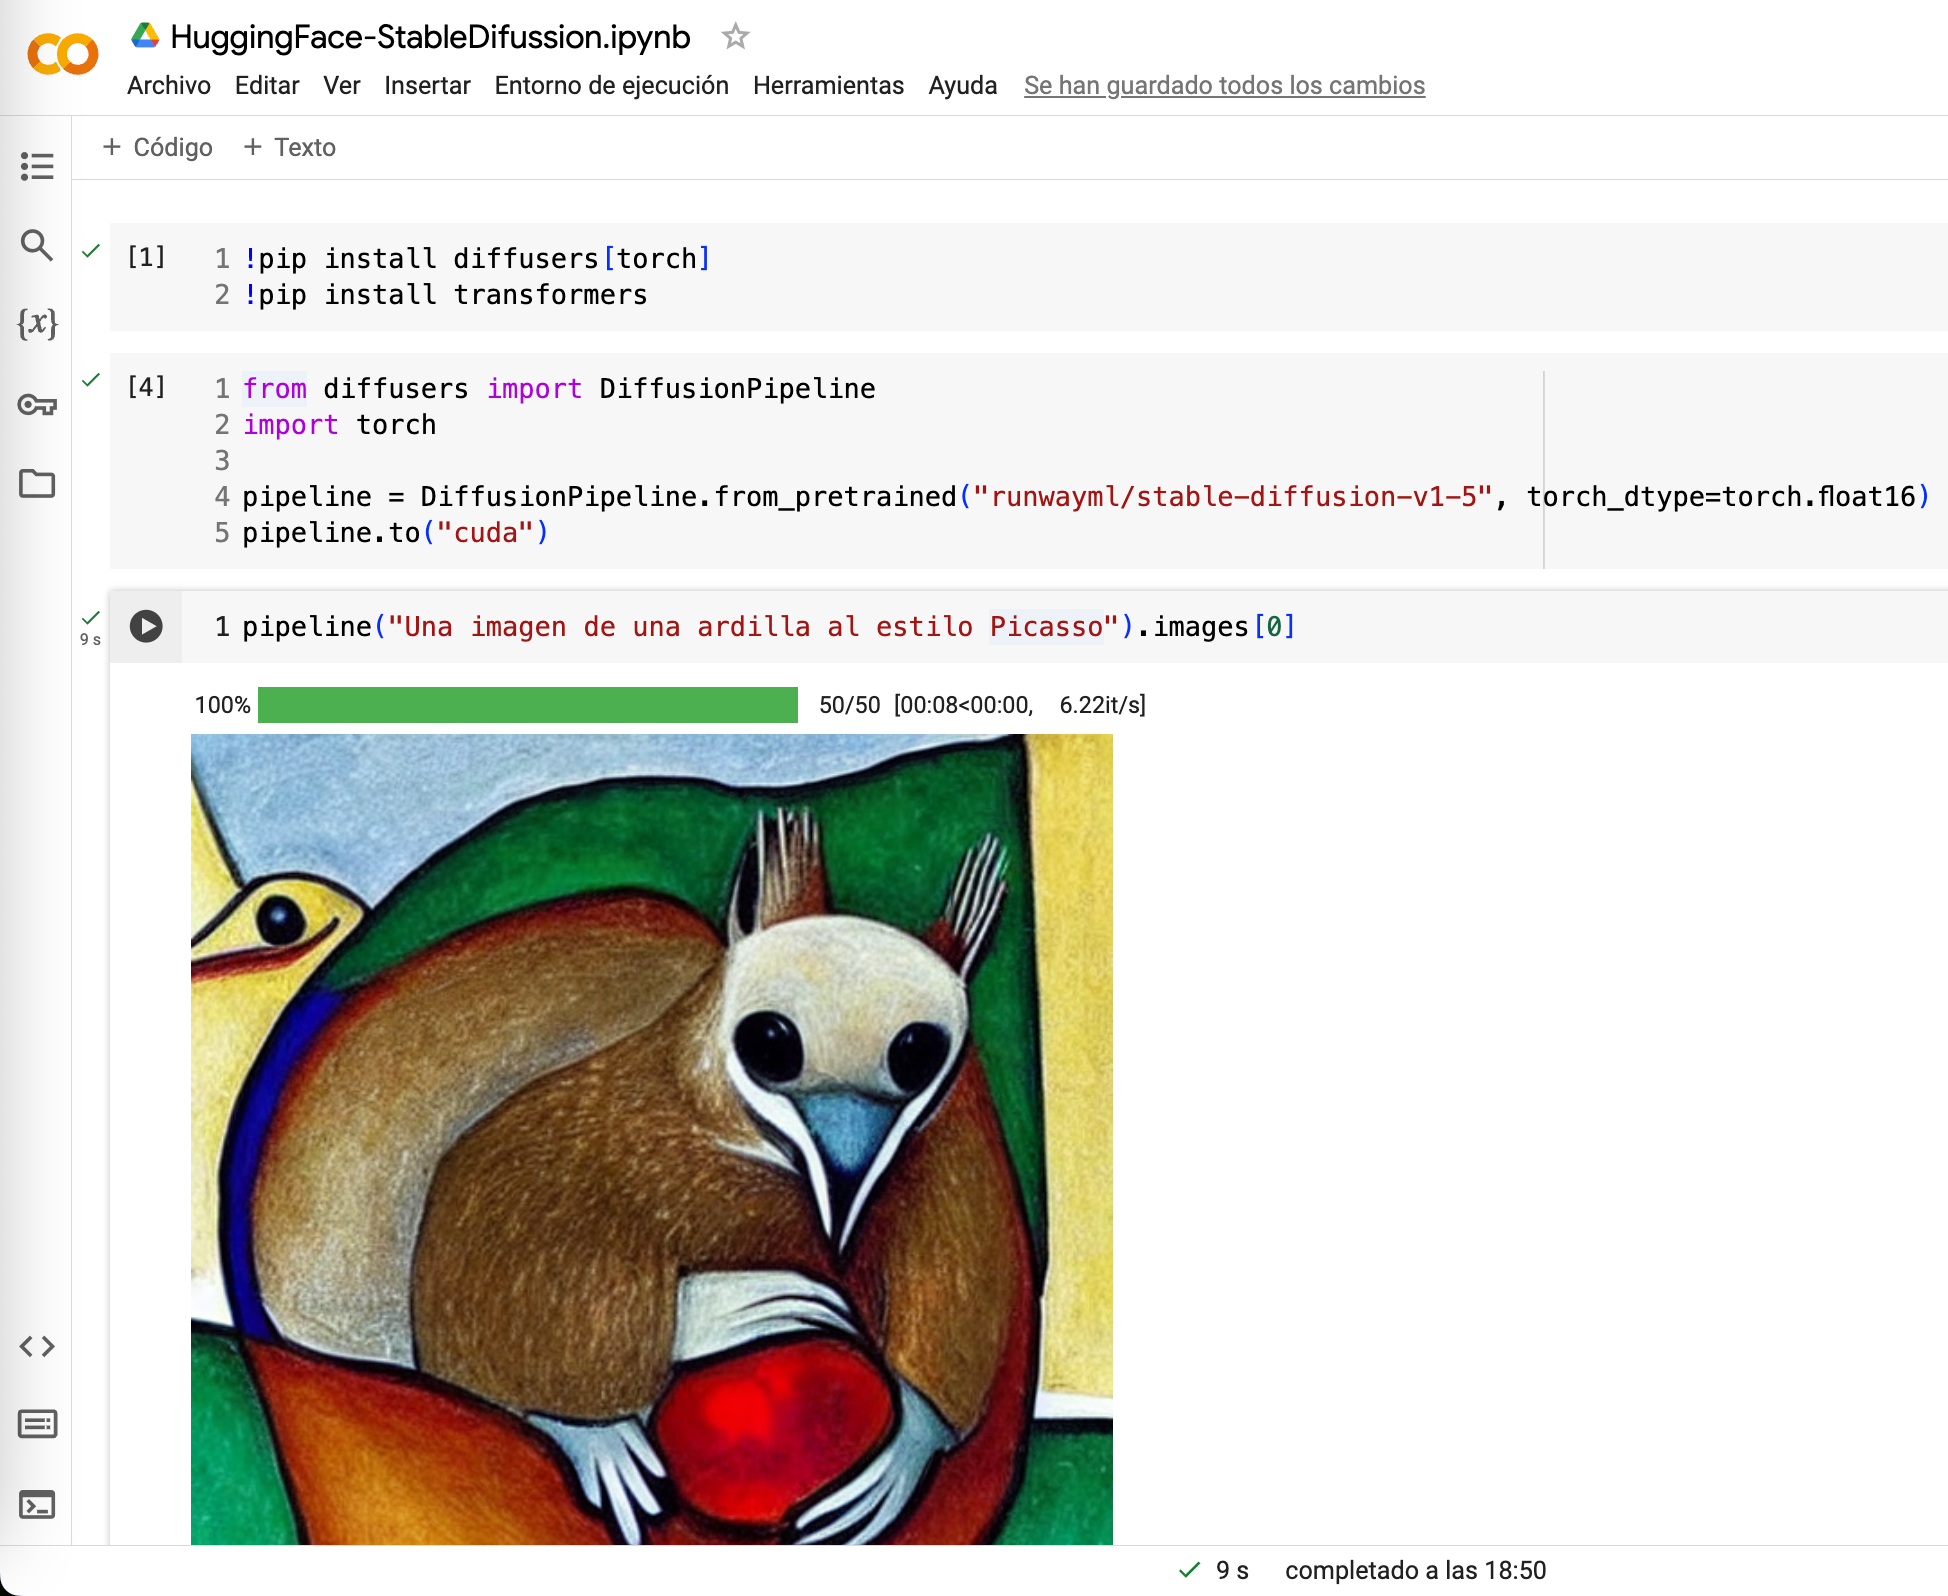Open the find and replace panel

coord(37,245)
